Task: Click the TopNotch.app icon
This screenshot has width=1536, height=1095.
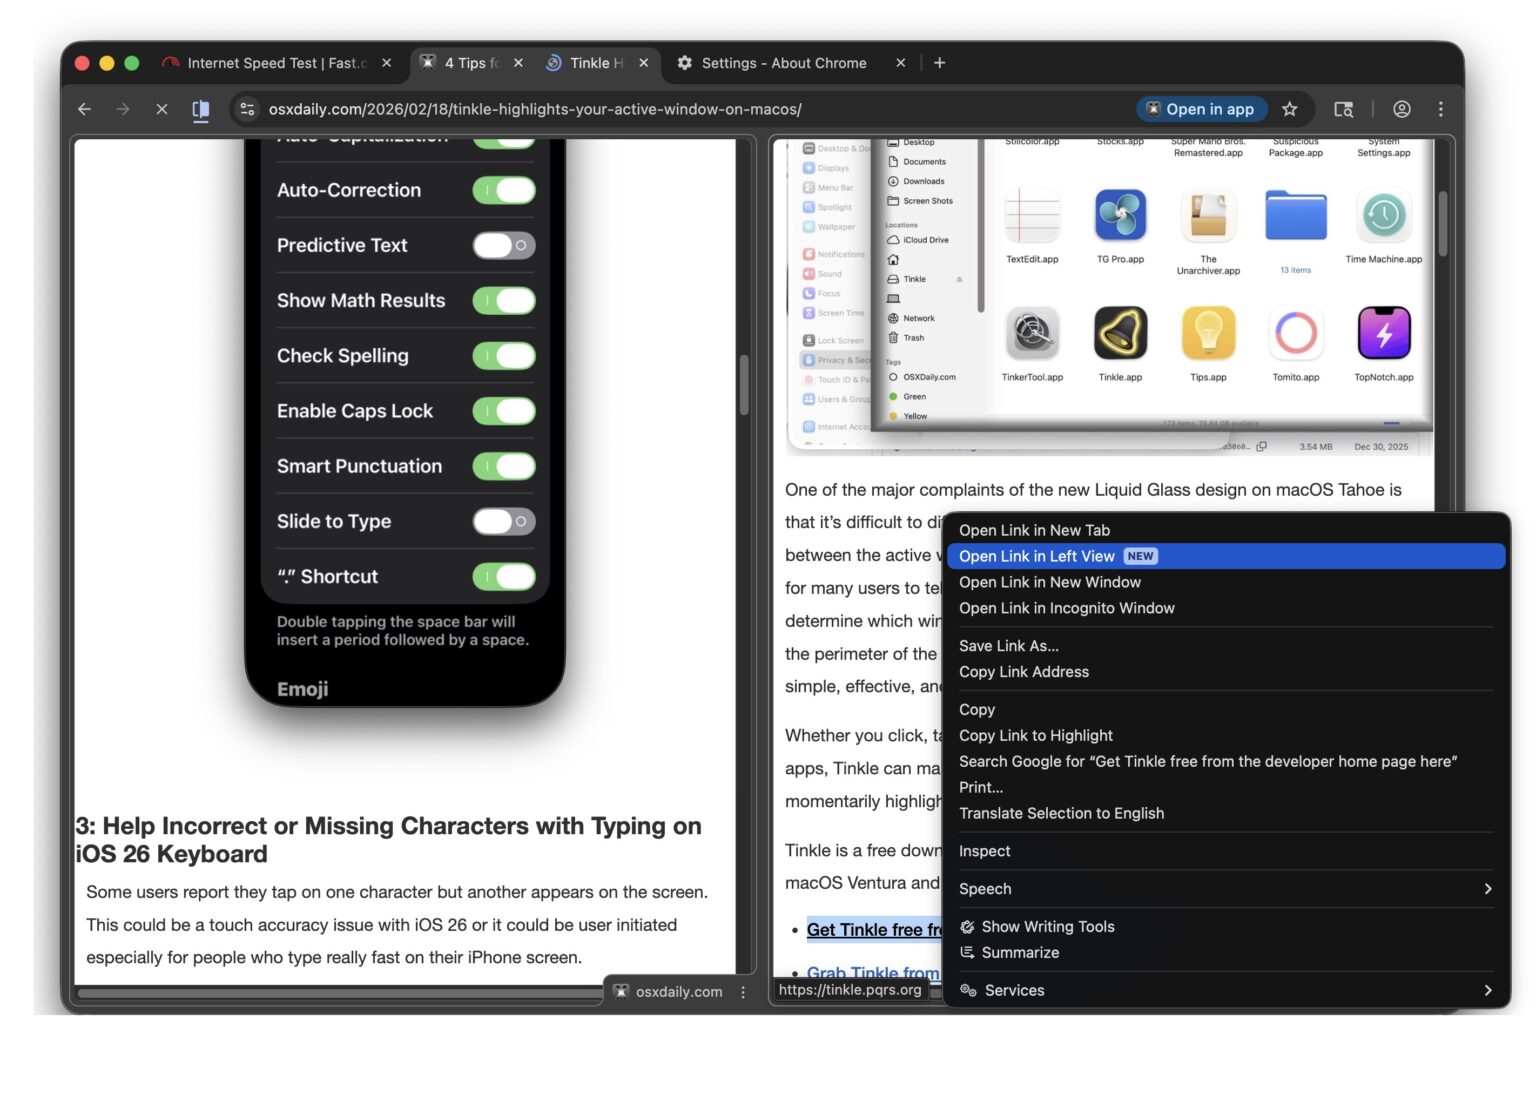Action: coord(1384,333)
